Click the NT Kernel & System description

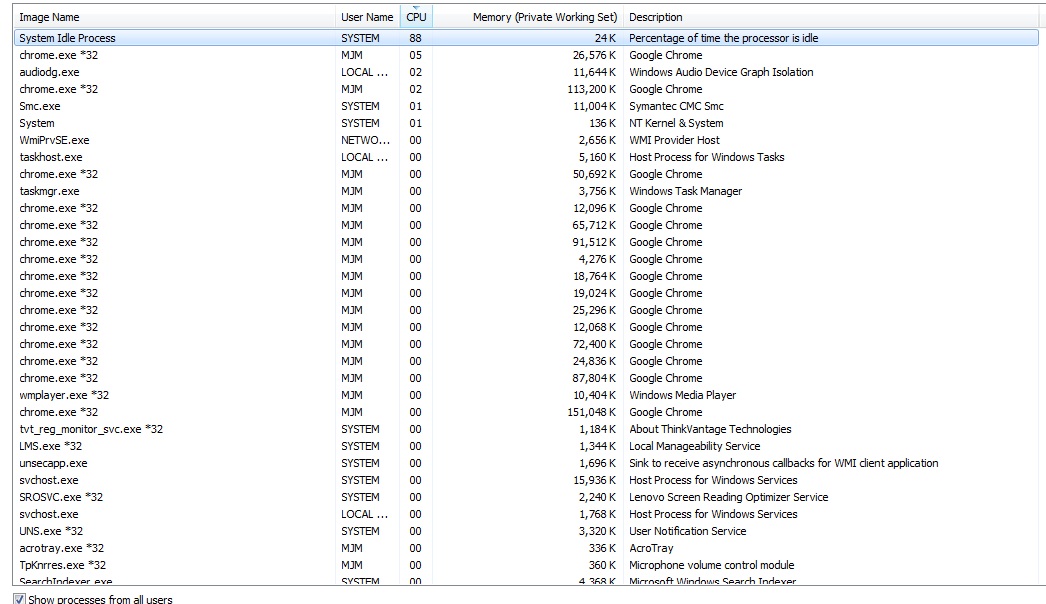tap(676, 123)
